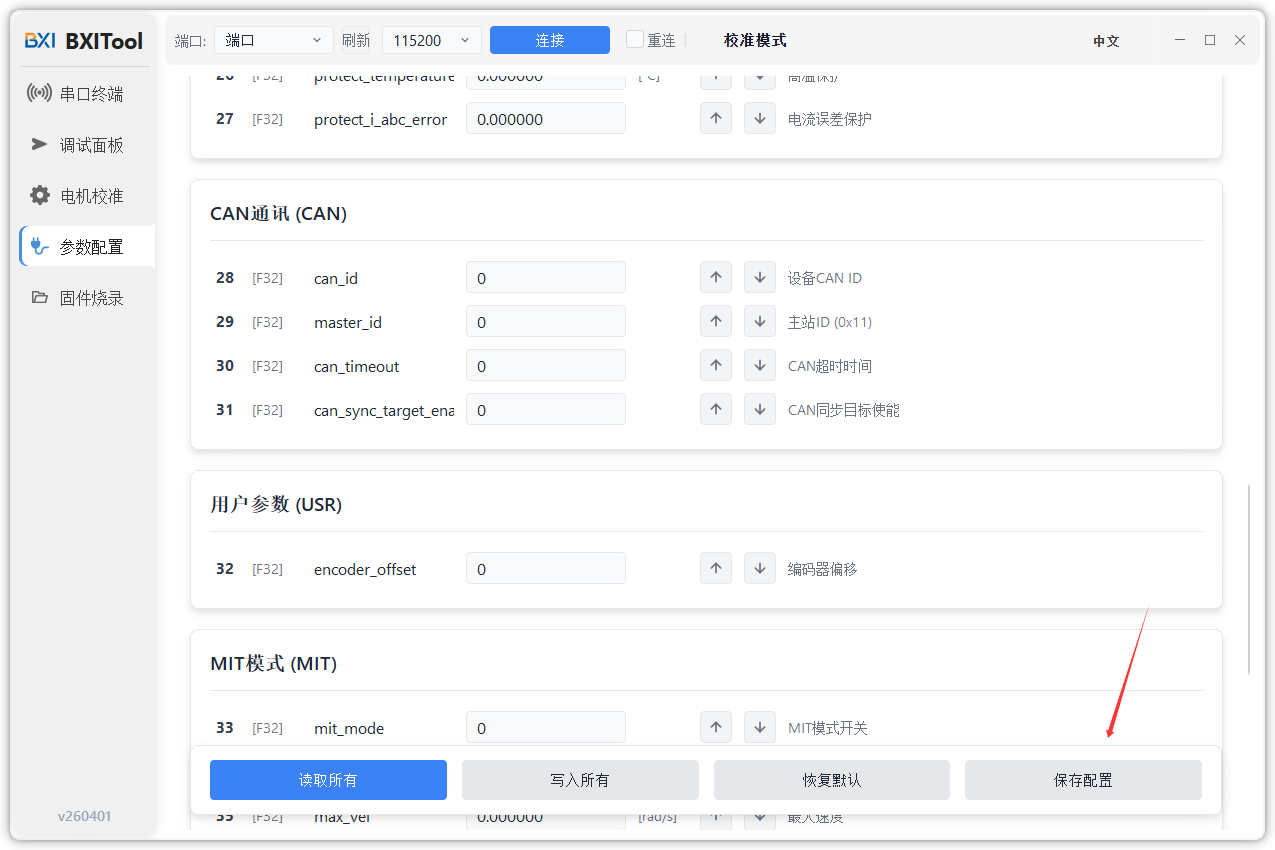Click up arrow for protect_i_abc_error

pos(716,118)
